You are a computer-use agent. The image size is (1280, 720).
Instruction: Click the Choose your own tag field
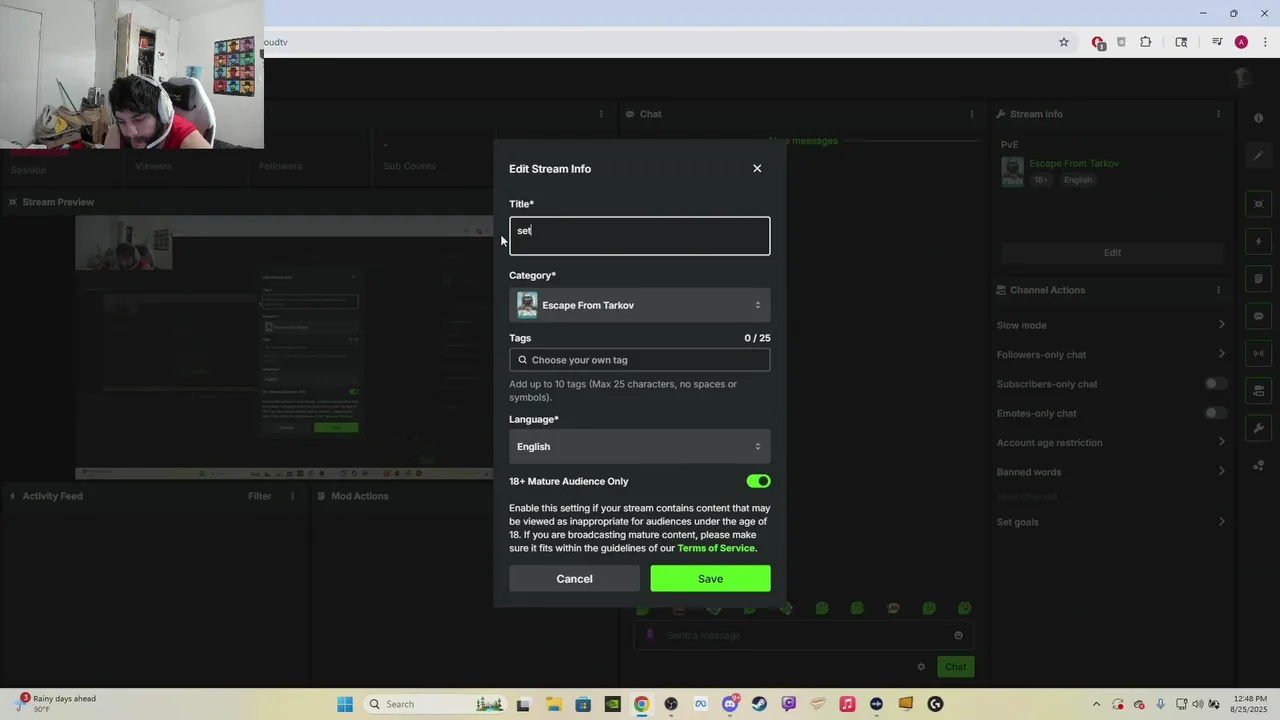click(639, 360)
